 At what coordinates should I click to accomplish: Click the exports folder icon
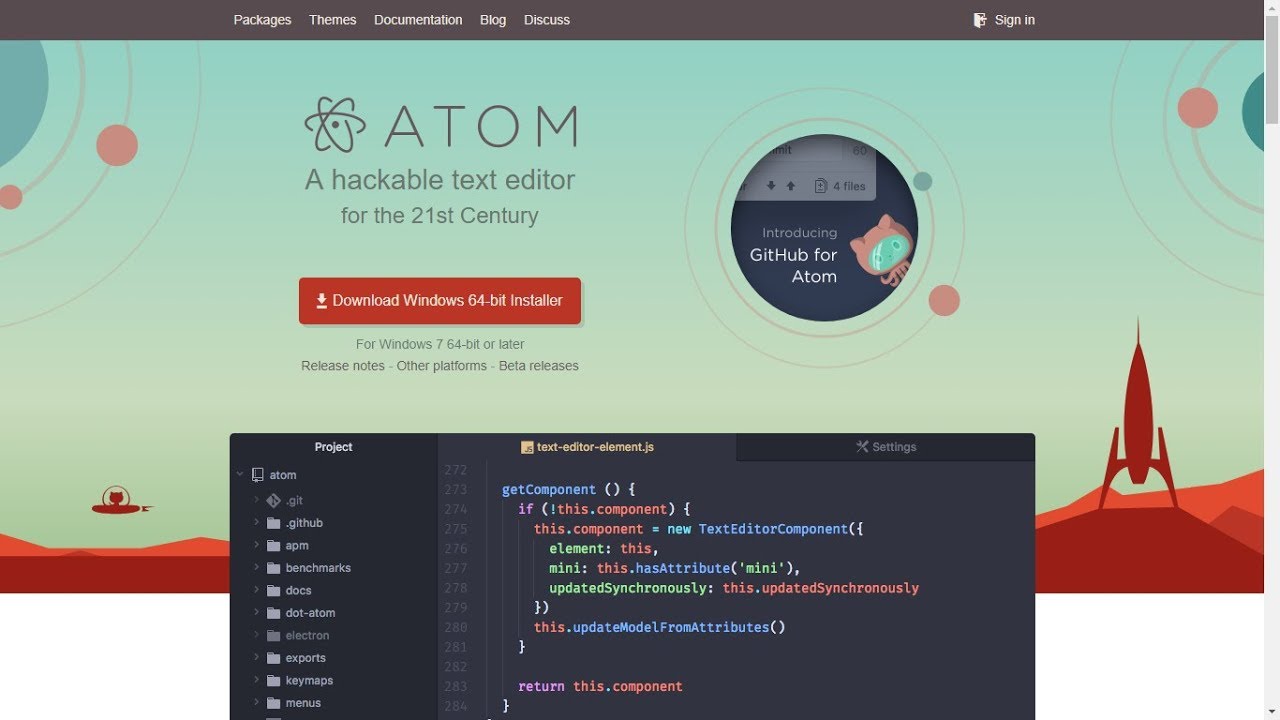273,658
